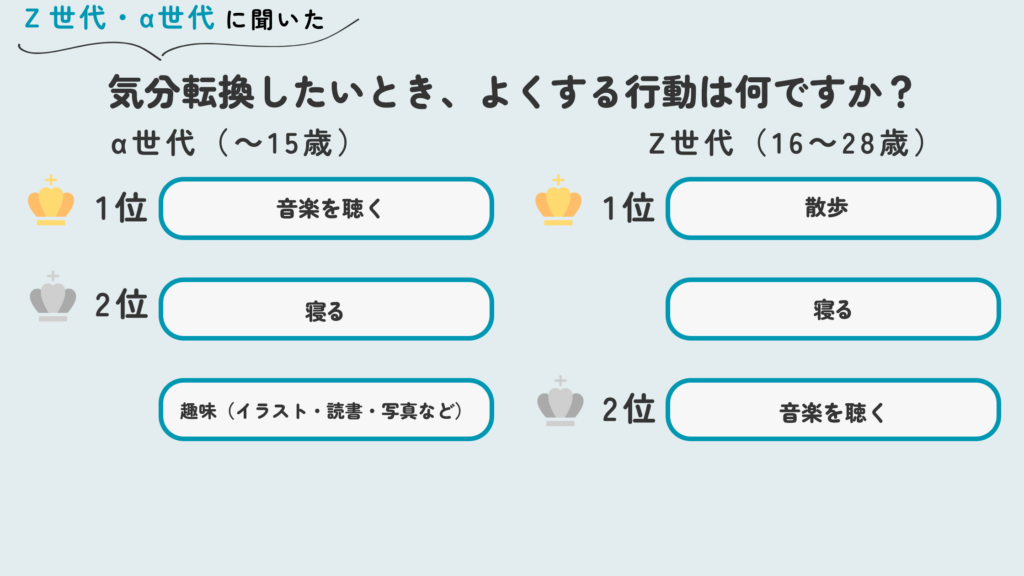Select the 寝る box under Z世代
The width and height of the screenshot is (1024, 576).
pos(833,309)
